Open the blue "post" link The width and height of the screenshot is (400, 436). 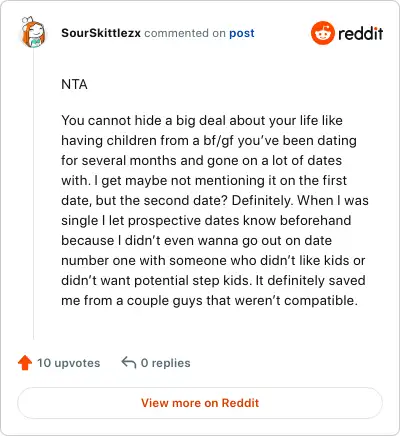[242, 33]
